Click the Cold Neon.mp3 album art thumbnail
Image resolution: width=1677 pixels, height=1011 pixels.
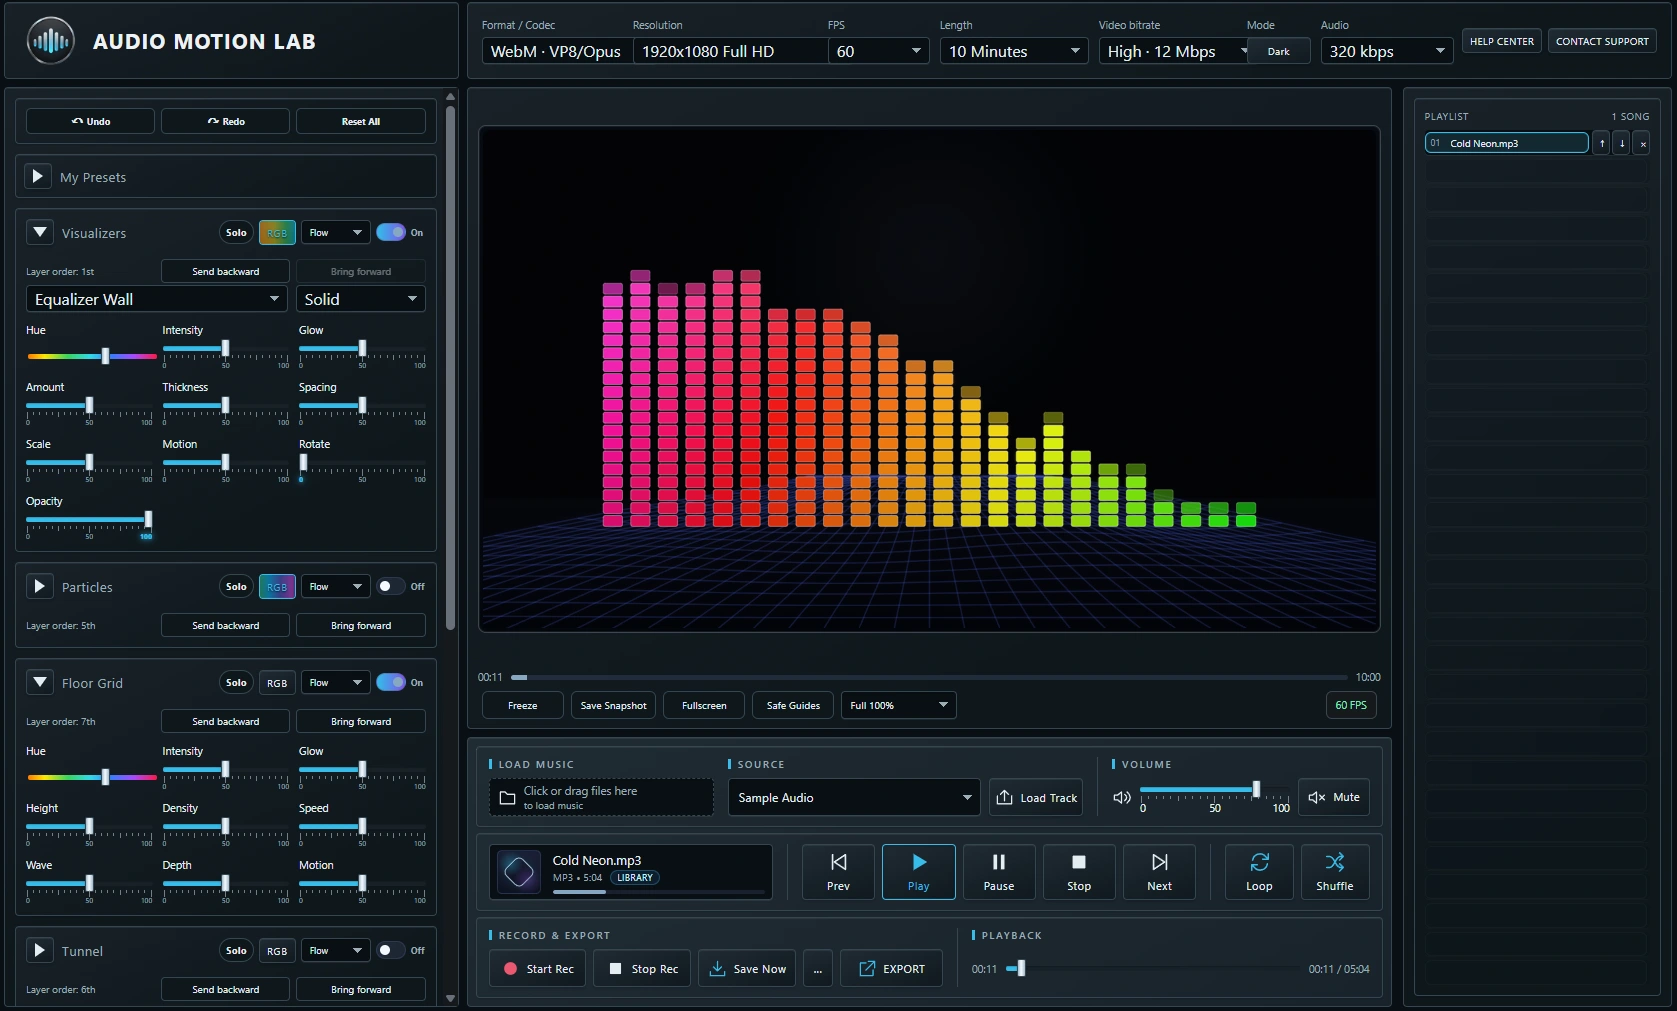coord(519,871)
